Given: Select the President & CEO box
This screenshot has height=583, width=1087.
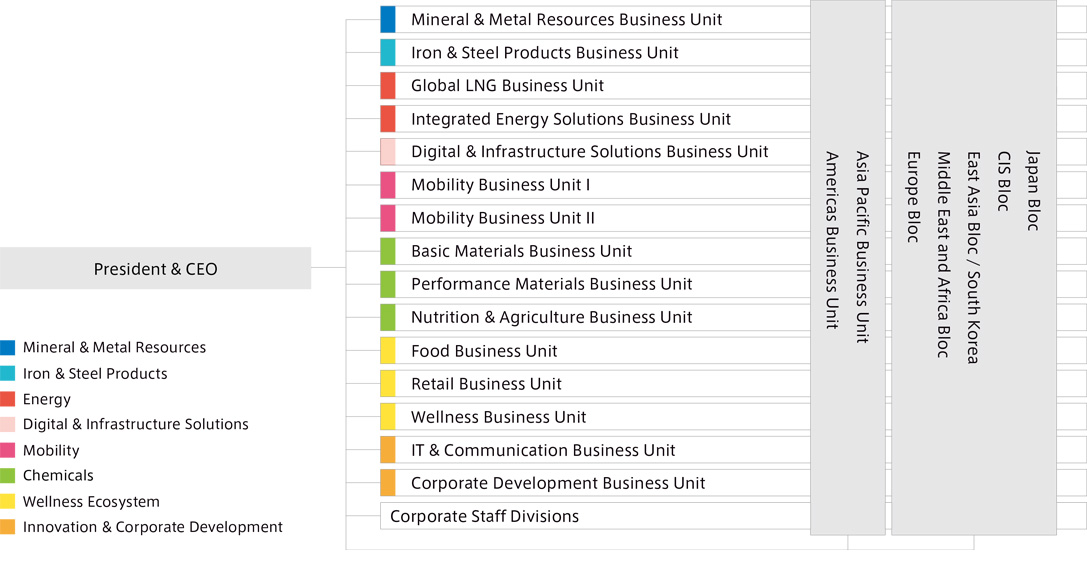Looking at the screenshot, I should 155,268.
